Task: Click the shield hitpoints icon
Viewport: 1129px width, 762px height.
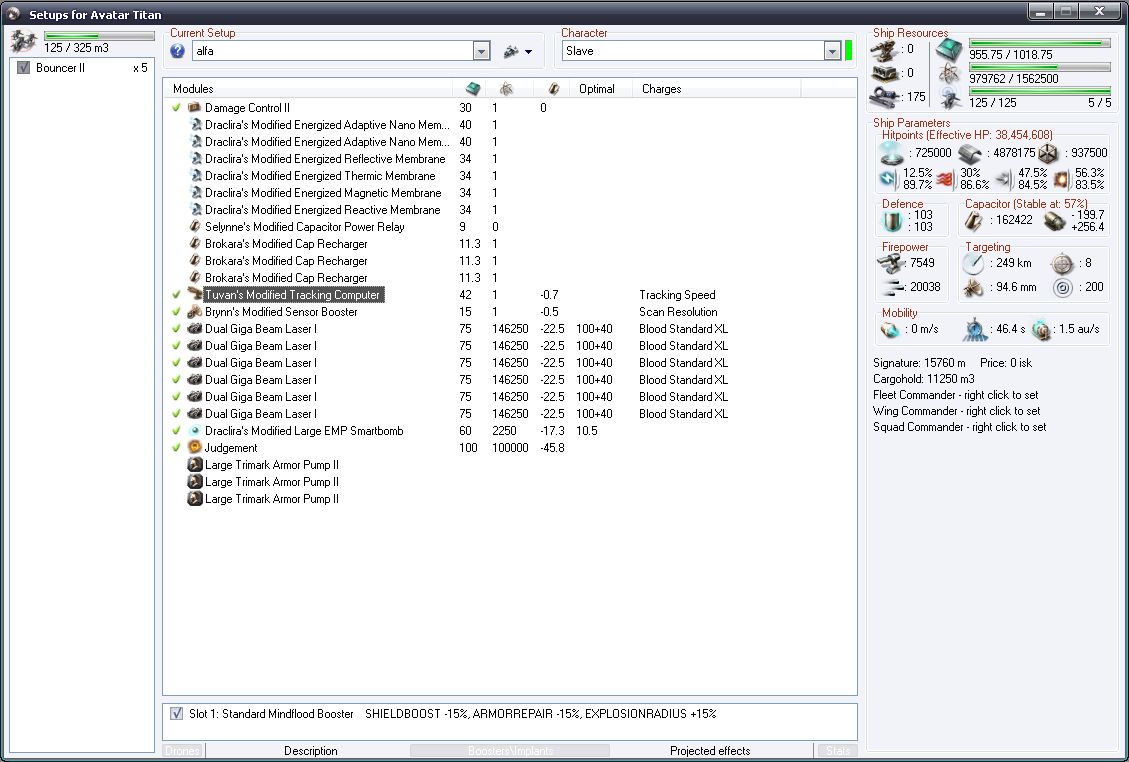Action: click(x=892, y=153)
